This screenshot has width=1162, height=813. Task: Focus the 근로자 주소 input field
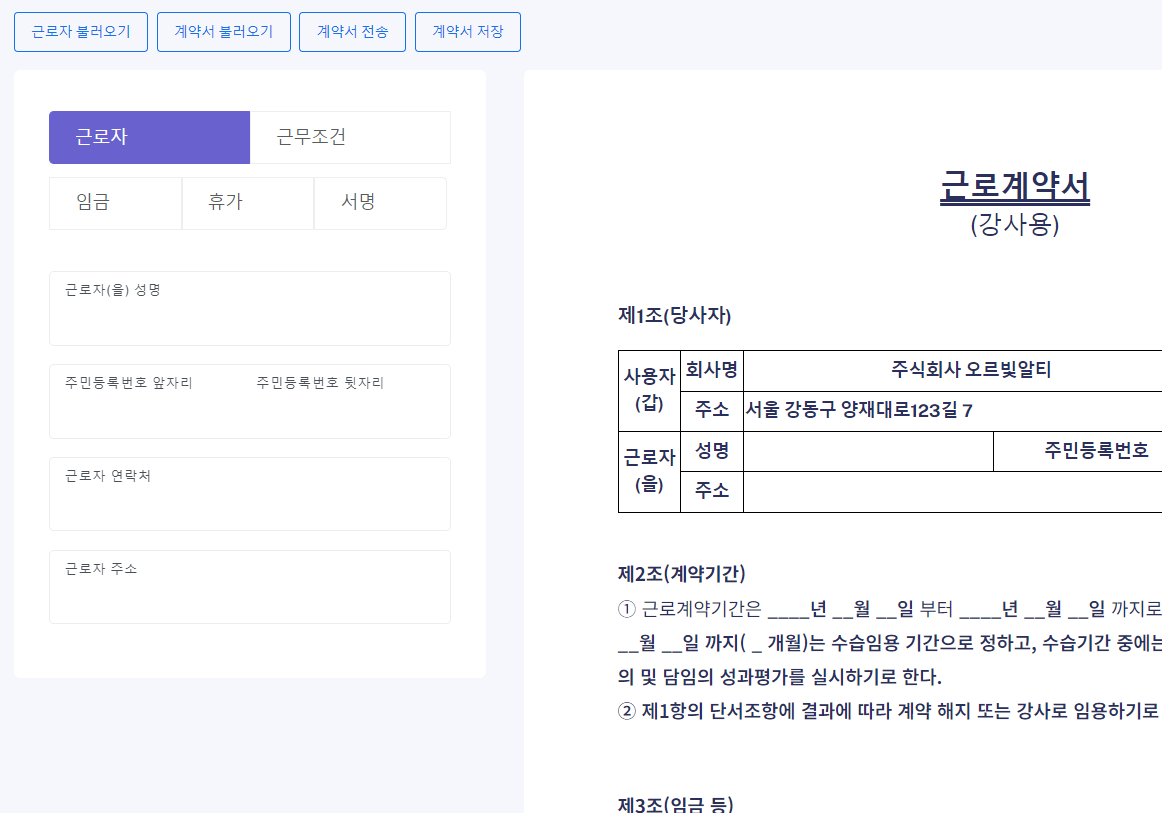pyautogui.click(x=249, y=594)
